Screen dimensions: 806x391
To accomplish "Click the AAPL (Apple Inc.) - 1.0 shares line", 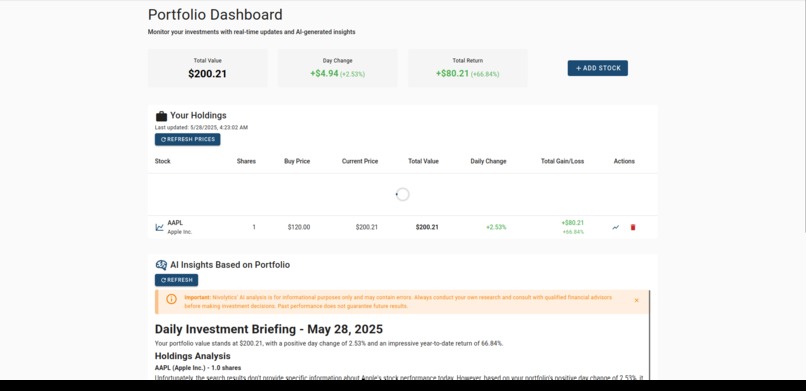I will point(198,368).
